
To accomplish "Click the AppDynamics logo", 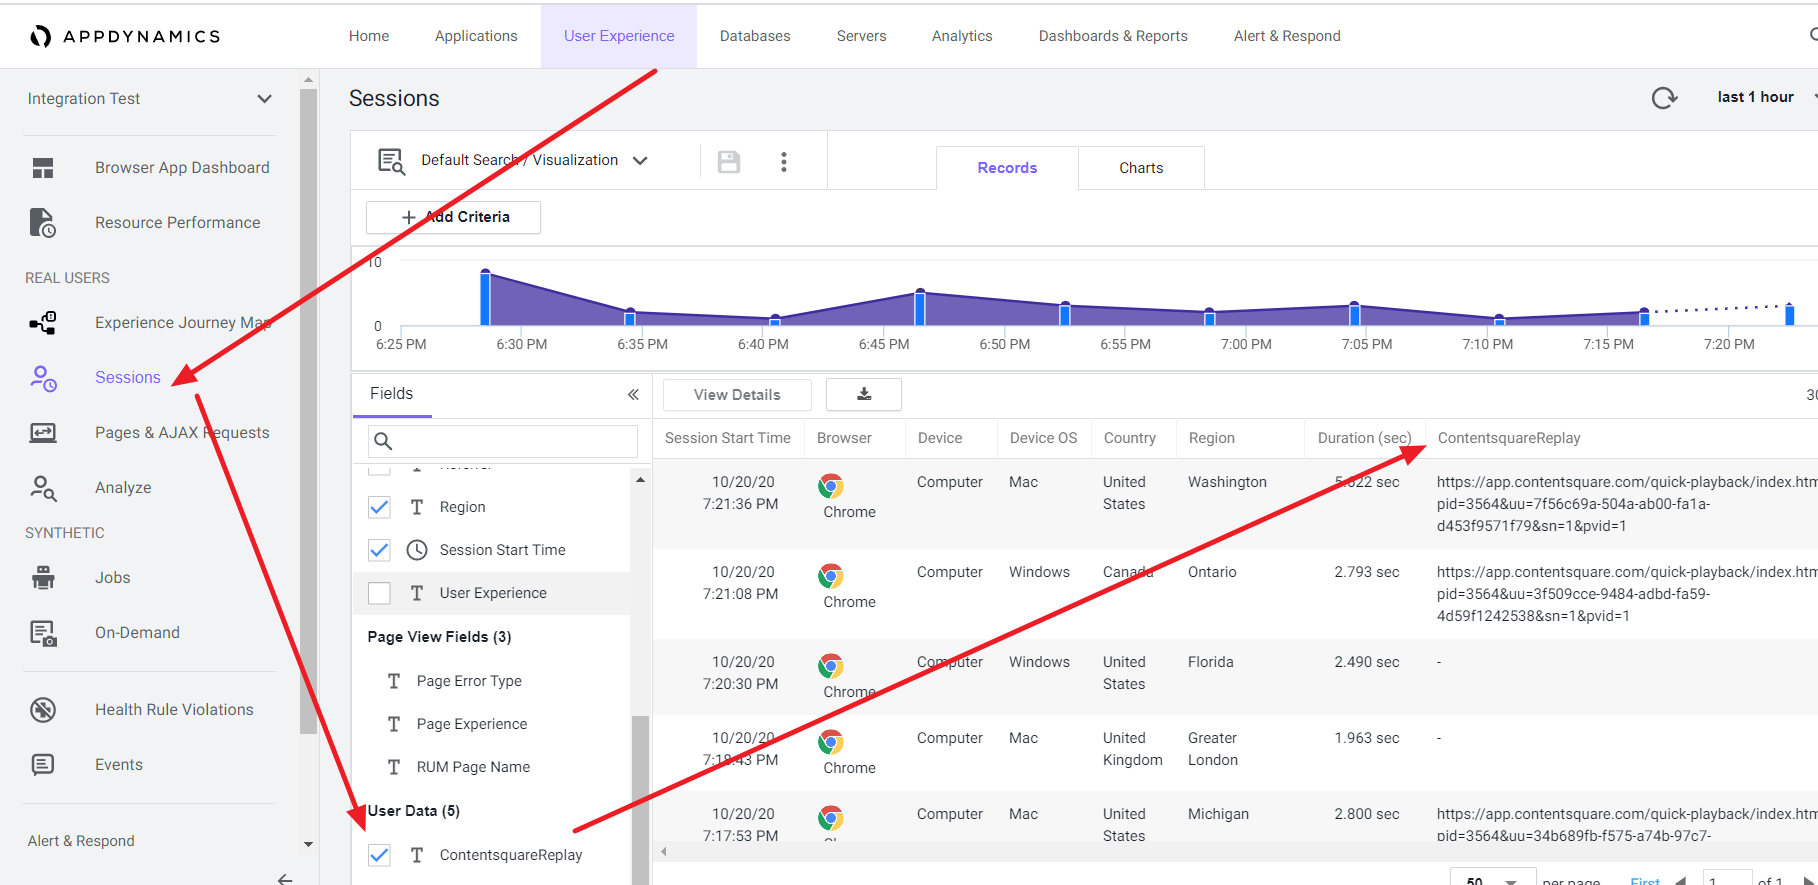I will (x=124, y=36).
